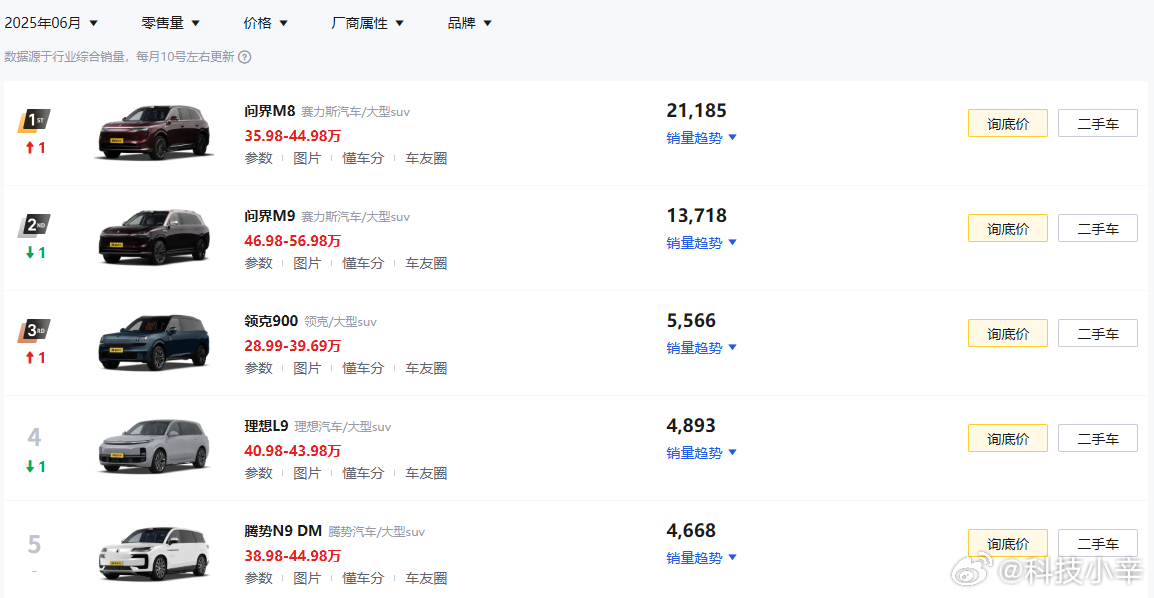
Task: Click 赛力斯汽车/大型suv label beside 问界M8
Action: (x=355, y=113)
